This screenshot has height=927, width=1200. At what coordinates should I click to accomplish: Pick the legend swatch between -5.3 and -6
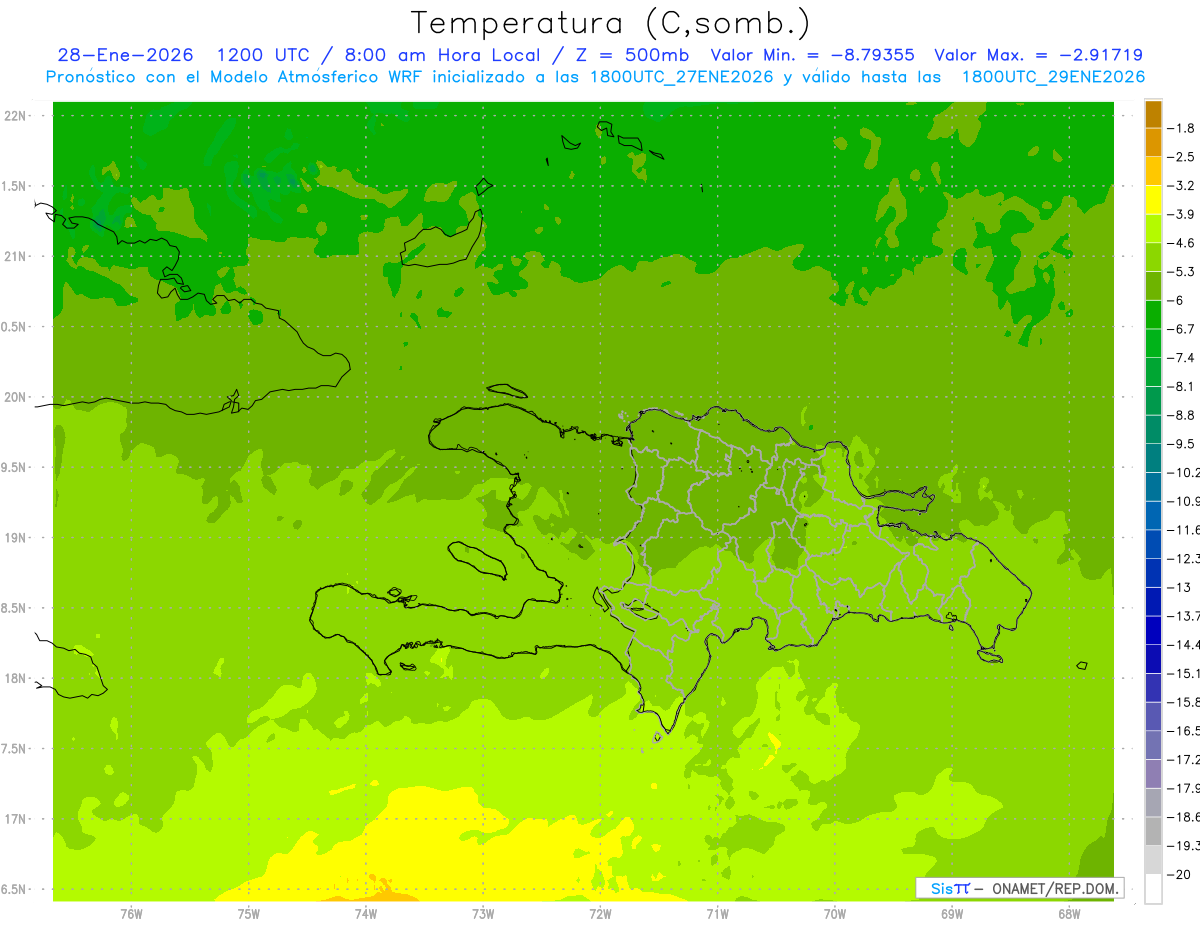point(1153,286)
